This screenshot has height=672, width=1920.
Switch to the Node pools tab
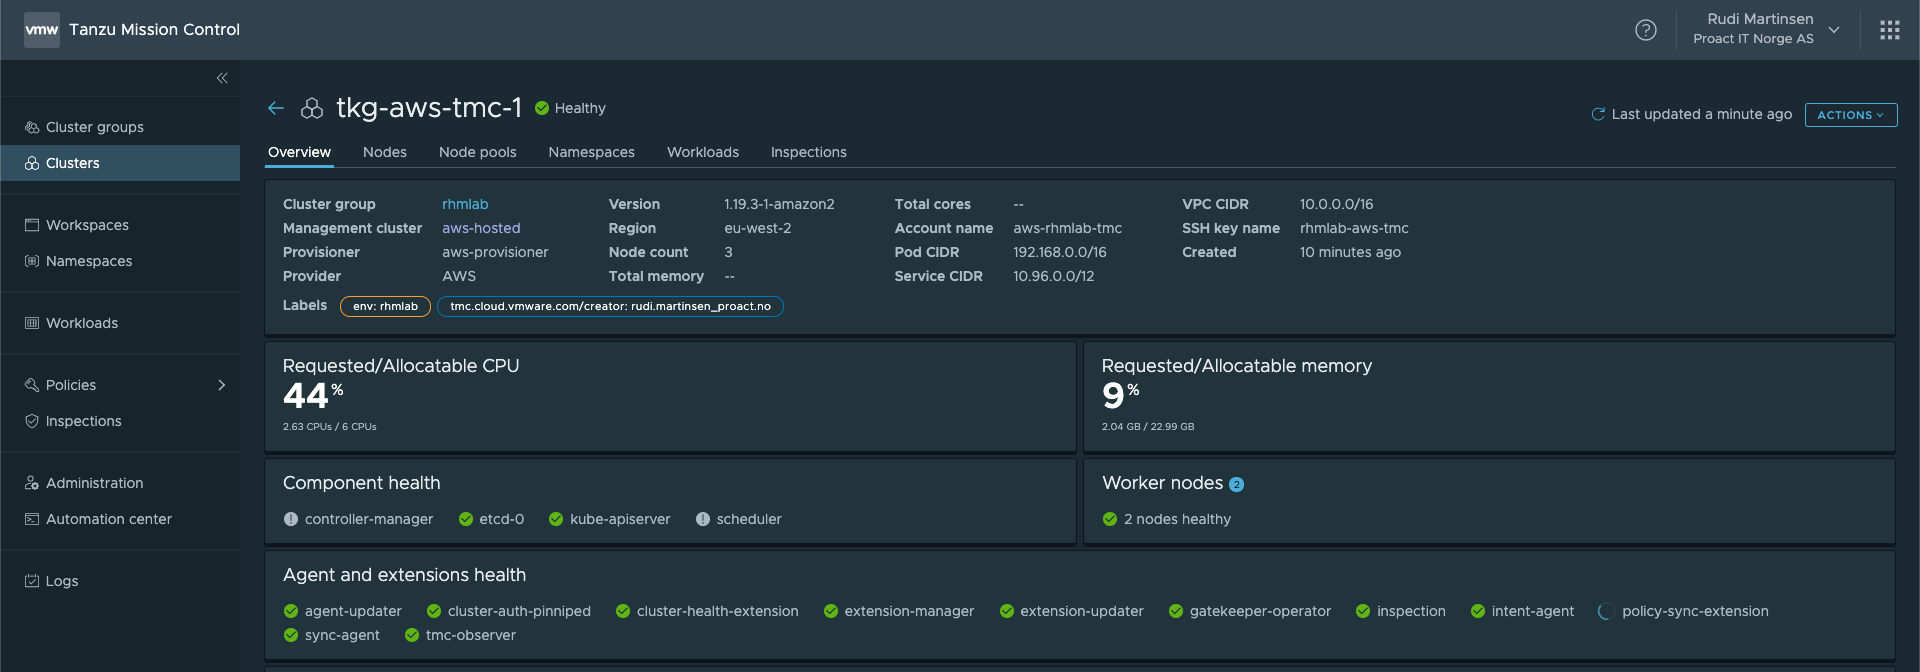coord(478,152)
